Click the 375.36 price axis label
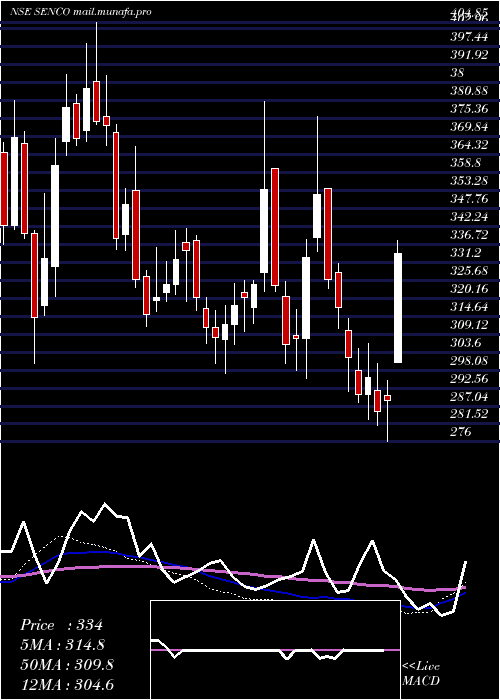This screenshot has width=500, height=700. pos(470,108)
